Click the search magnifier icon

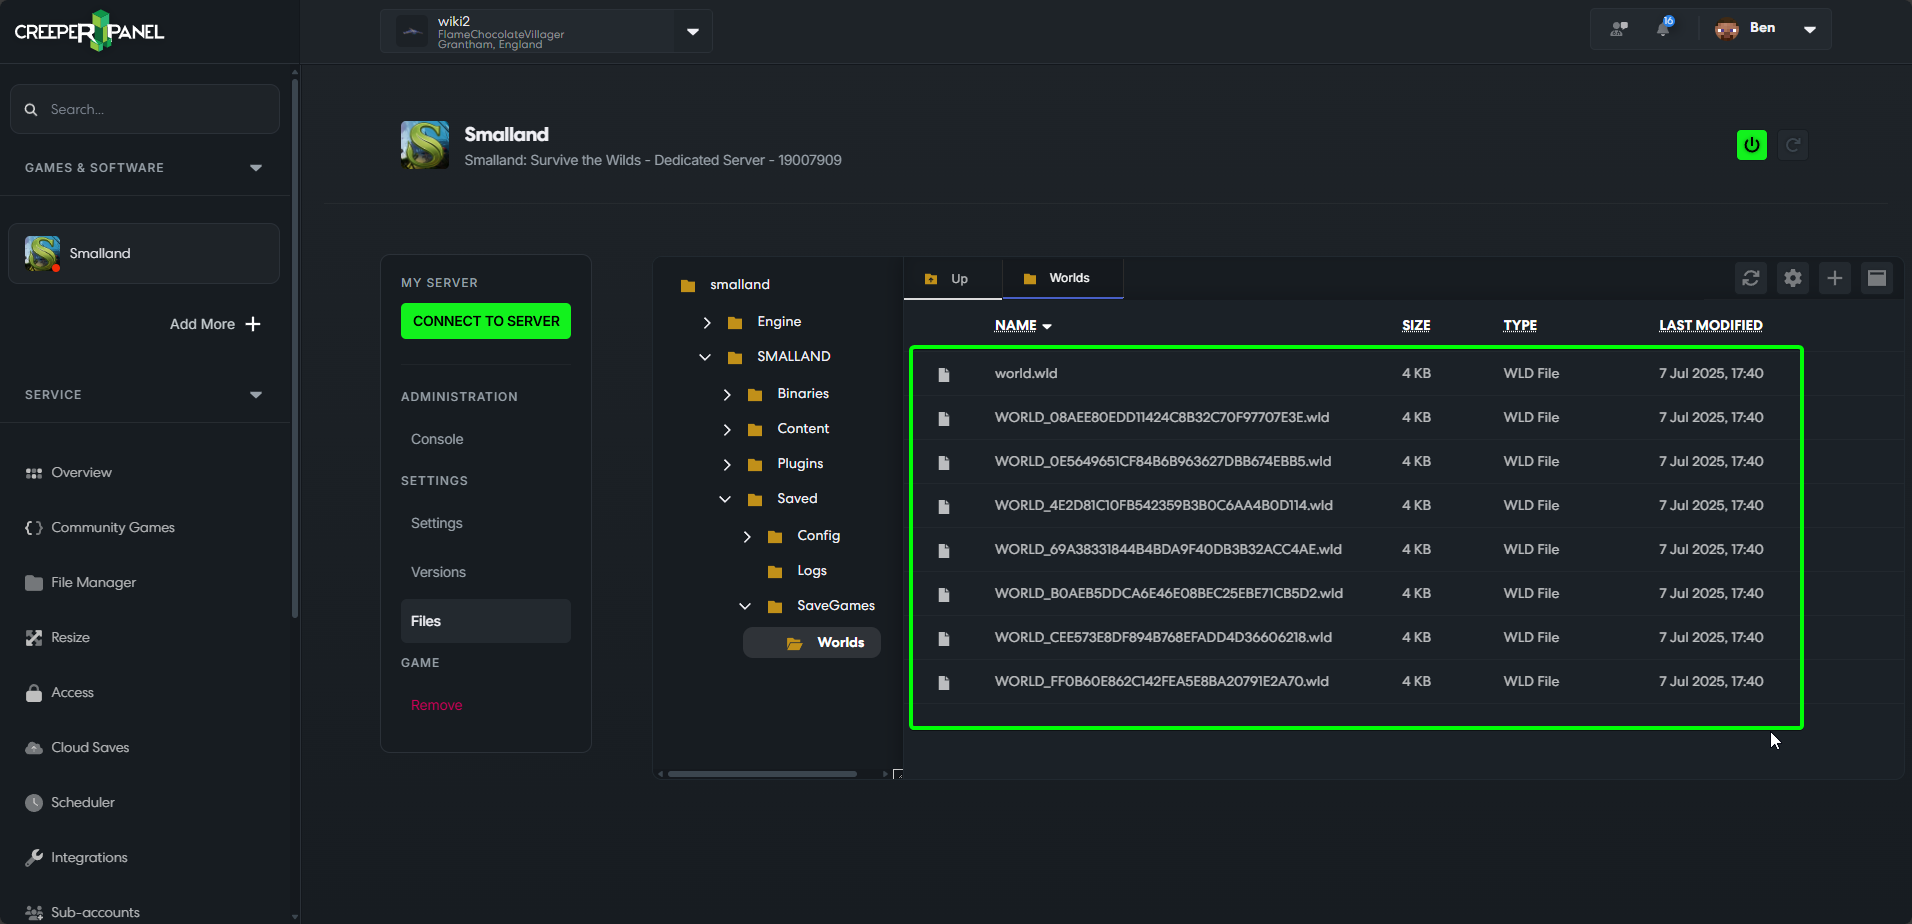pyautogui.click(x=31, y=109)
